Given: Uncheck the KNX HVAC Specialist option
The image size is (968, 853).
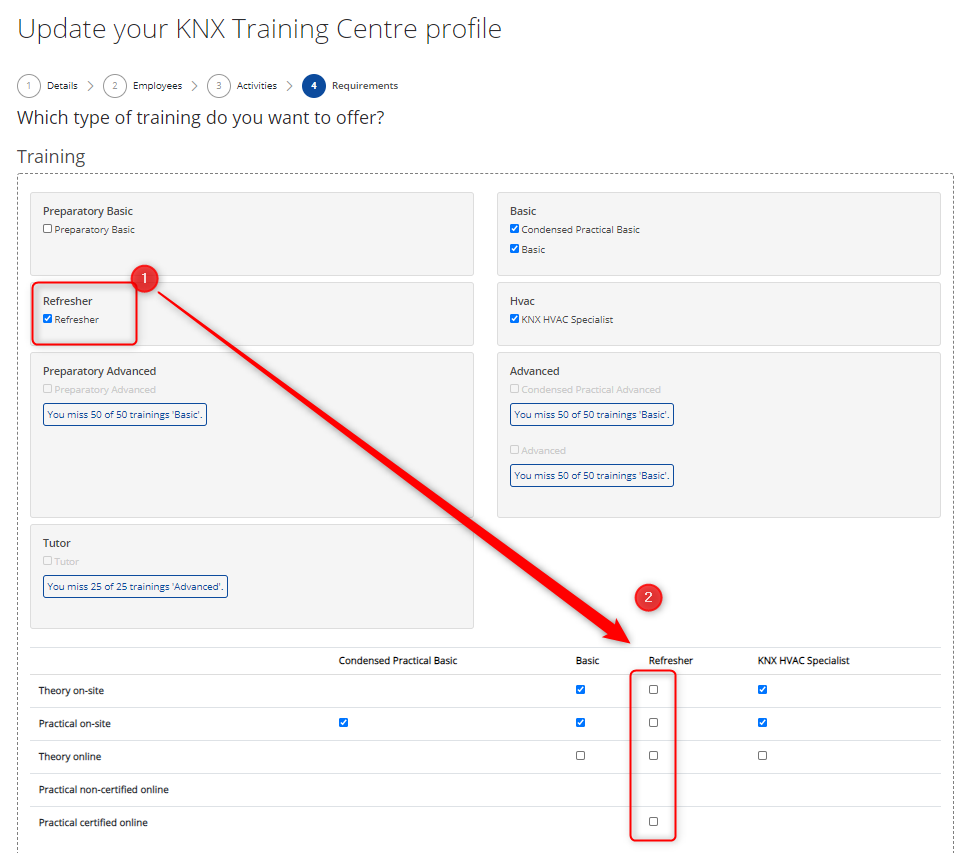Looking at the screenshot, I should (514, 319).
